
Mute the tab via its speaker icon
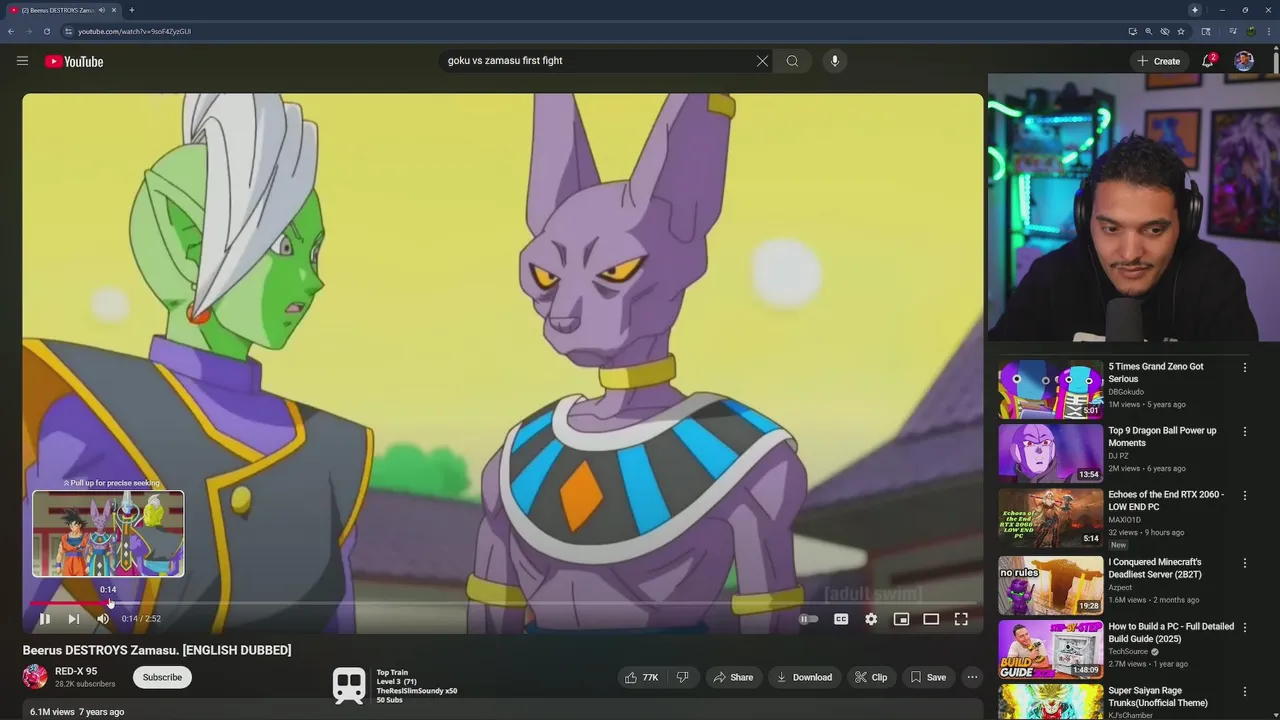coord(101,10)
